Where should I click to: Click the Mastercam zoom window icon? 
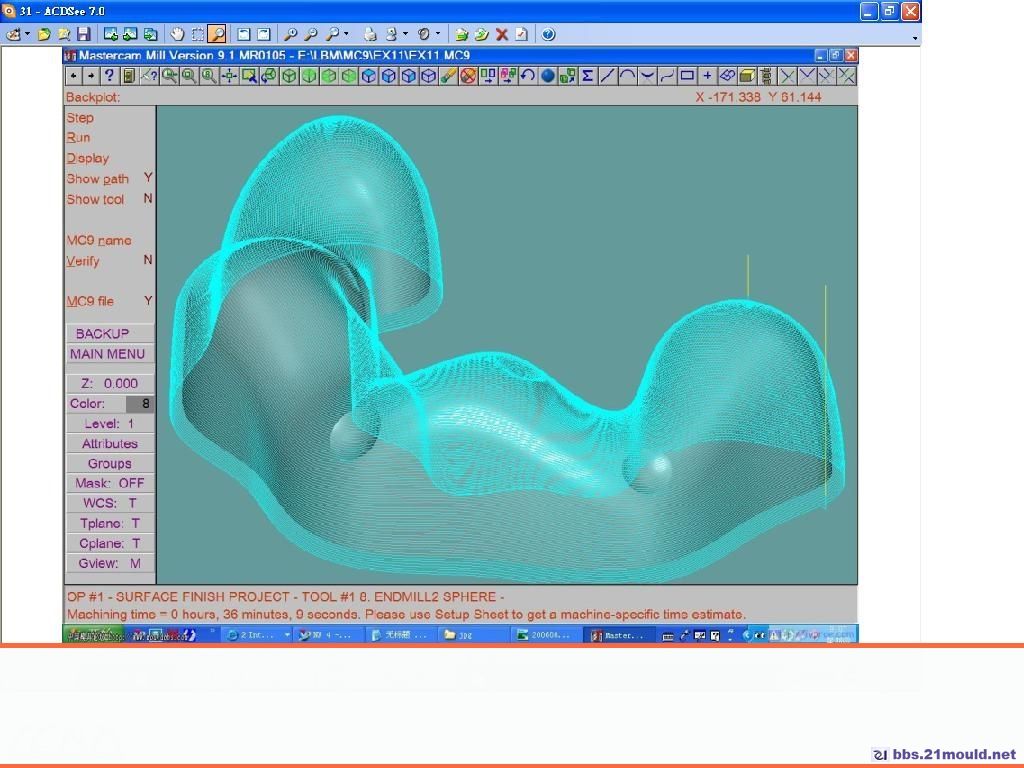(169, 76)
